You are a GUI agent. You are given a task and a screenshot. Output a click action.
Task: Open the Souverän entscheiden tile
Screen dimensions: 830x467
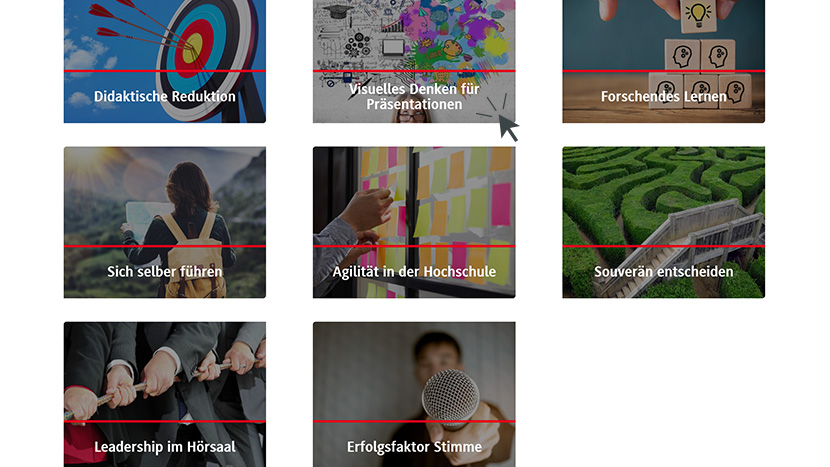pyautogui.click(x=663, y=222)
